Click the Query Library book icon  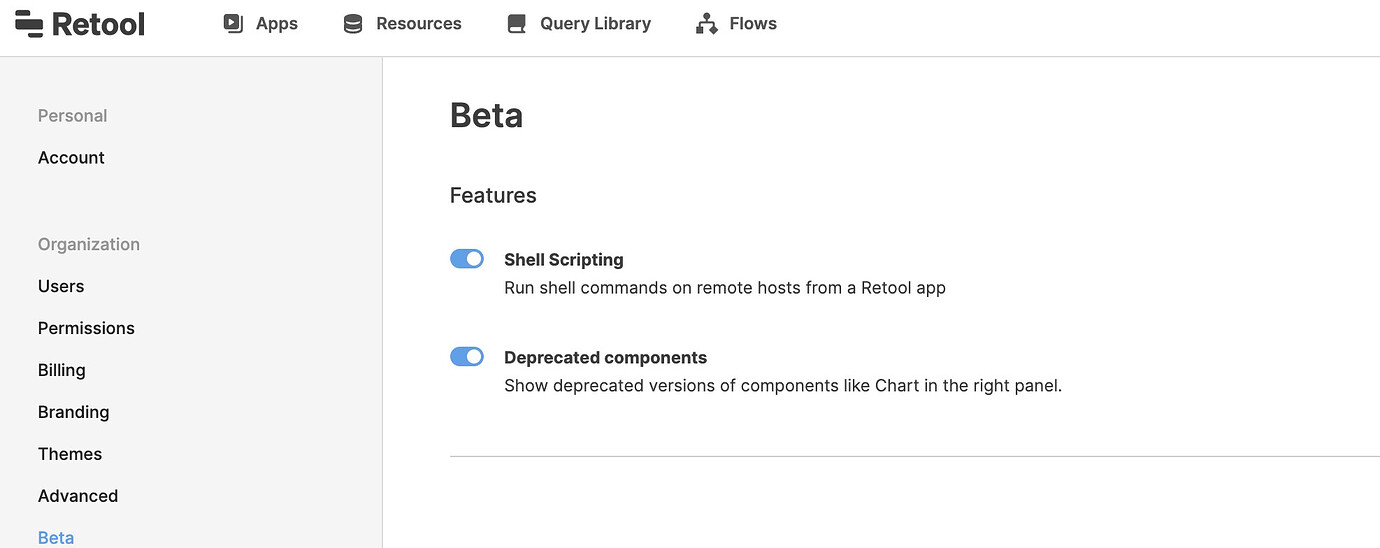pyautogui.click(x=516, y=23)
